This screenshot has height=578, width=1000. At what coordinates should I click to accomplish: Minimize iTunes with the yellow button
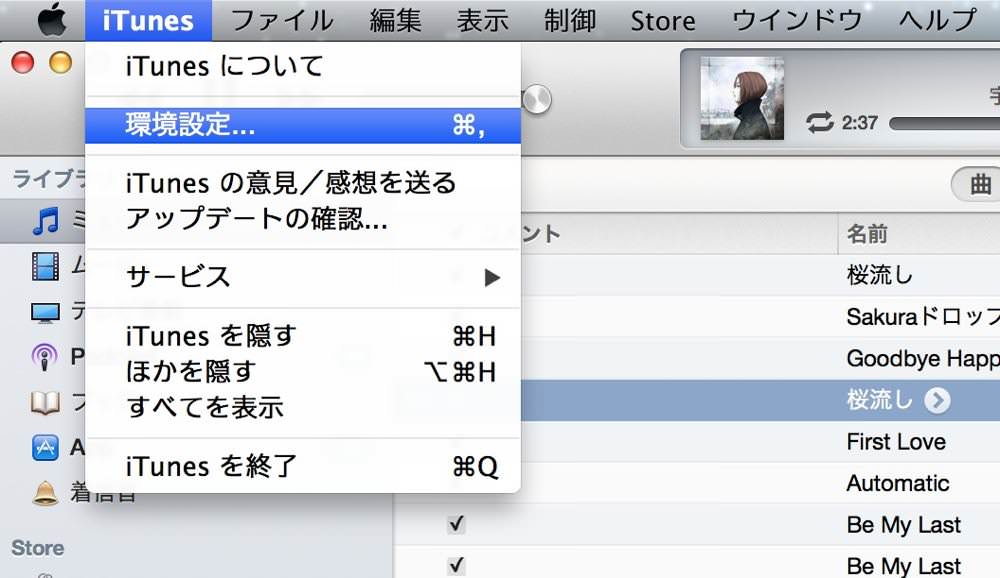click(x=61, y=63)
